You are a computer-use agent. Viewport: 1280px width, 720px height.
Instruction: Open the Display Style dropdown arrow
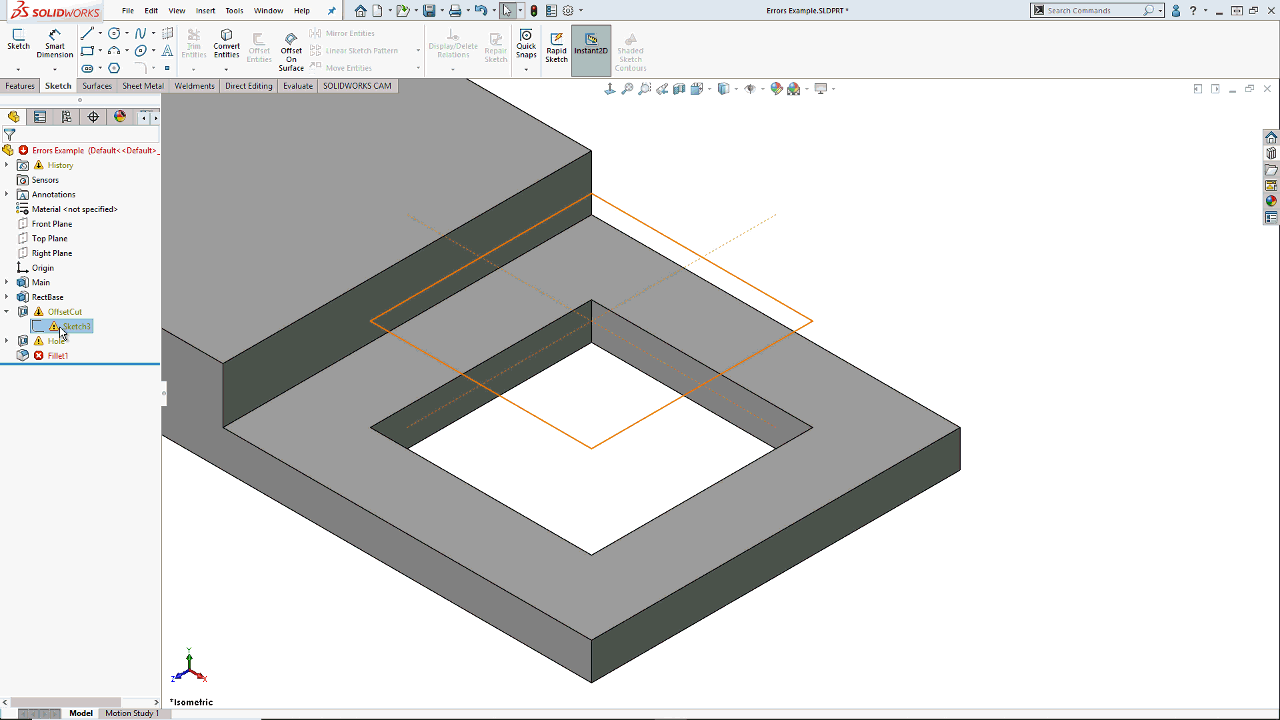pyautogui.click(x=736, y=89)
